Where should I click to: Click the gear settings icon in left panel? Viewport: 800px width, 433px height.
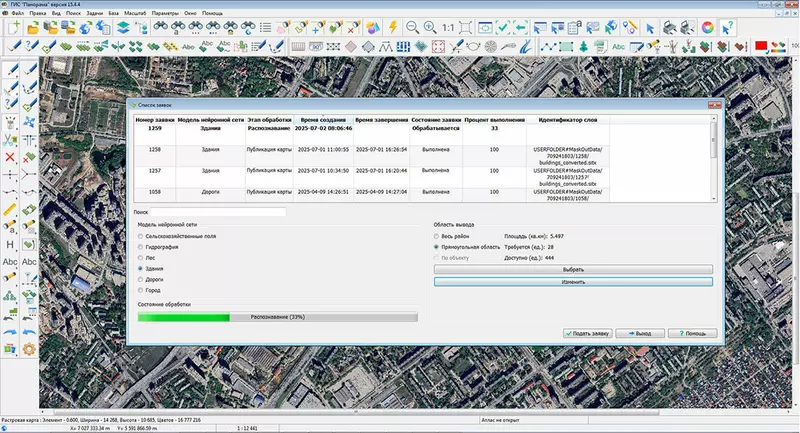[x=30, y=349]
